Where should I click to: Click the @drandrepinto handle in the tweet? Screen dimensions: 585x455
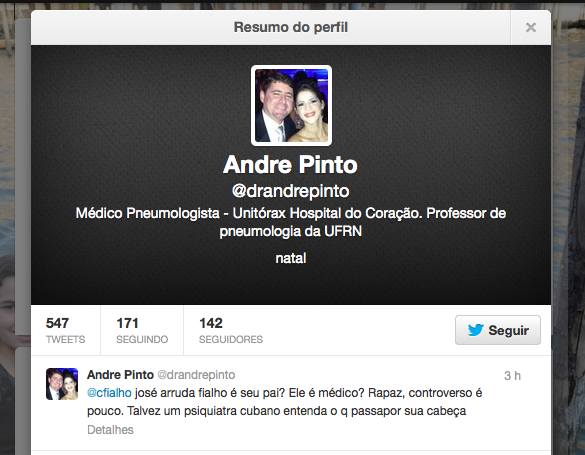coord(196,375)
